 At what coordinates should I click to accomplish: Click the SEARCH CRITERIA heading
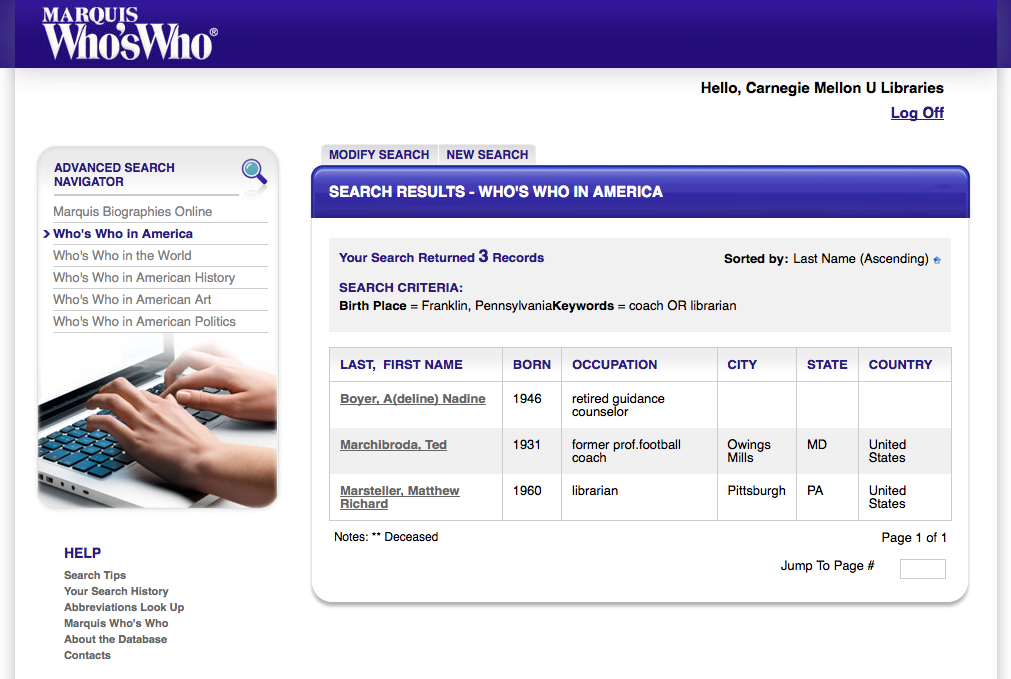coord(401,288)
